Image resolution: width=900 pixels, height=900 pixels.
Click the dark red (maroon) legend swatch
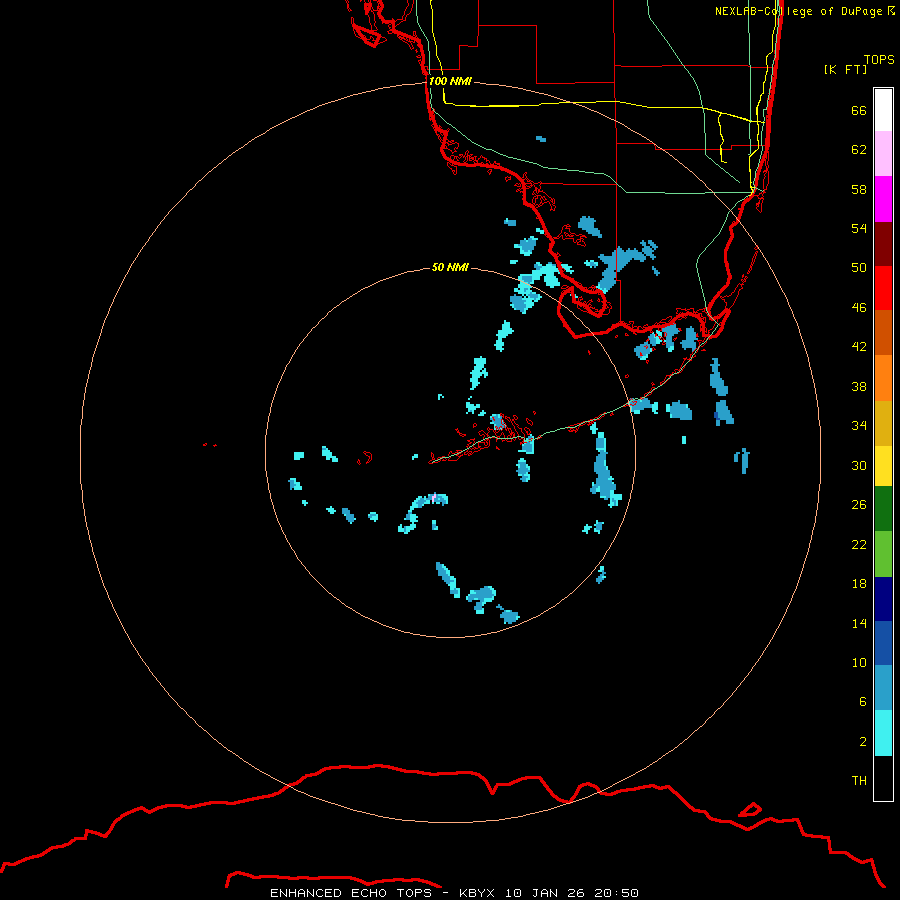point(883,243)
